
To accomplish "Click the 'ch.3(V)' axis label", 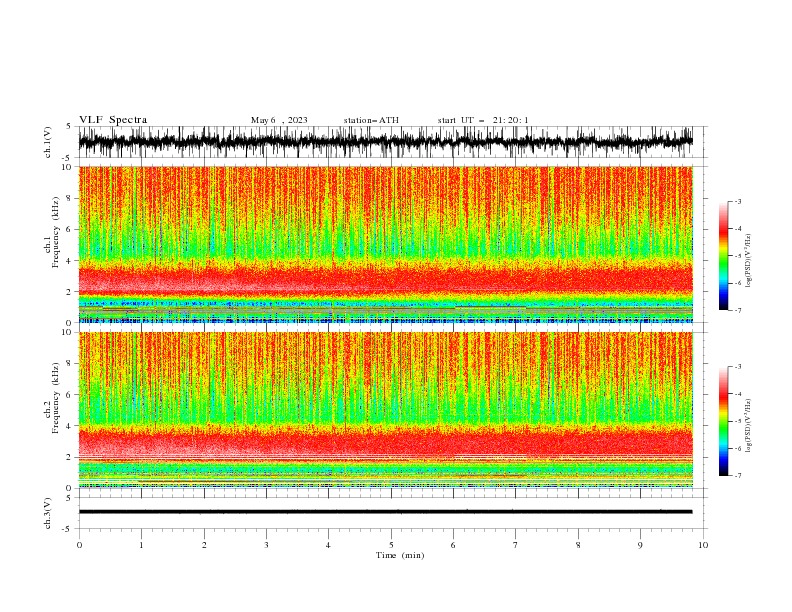I will coord(48,513).
